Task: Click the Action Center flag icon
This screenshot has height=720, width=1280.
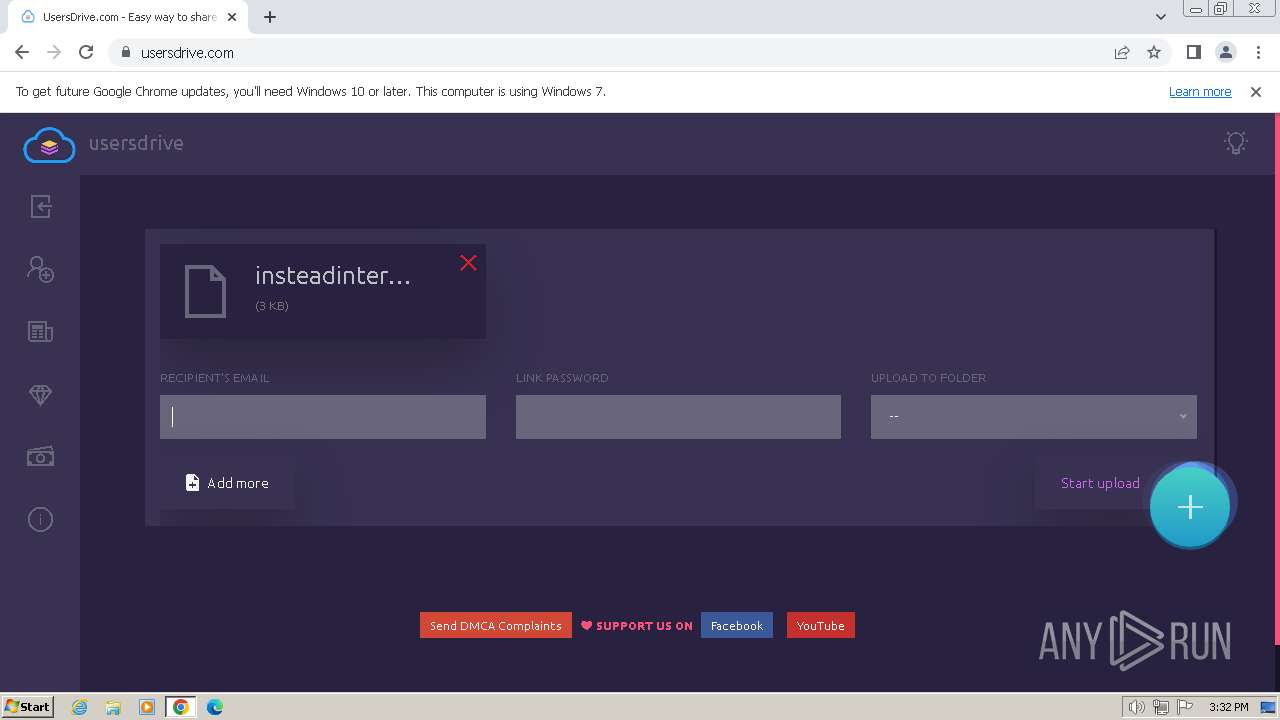Action: point(1185,707)
